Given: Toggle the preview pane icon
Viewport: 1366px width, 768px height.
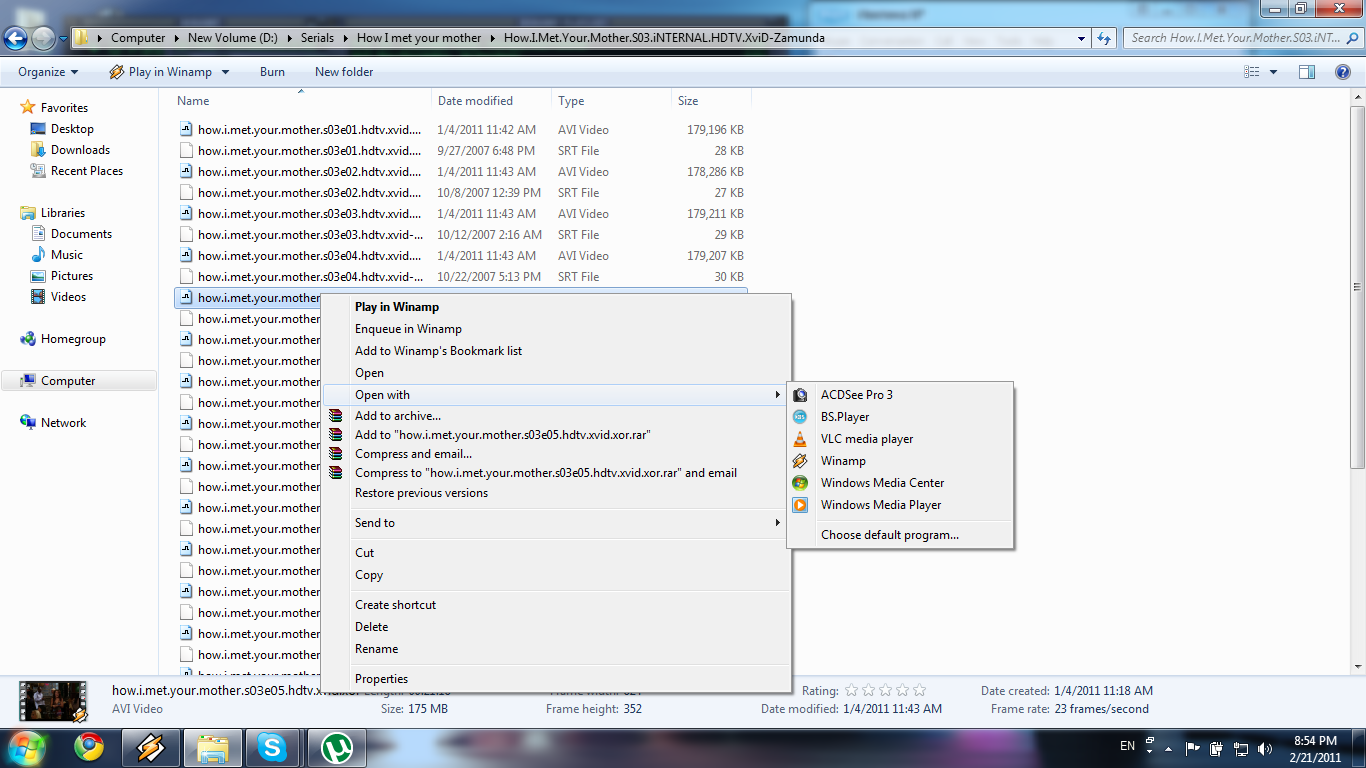Looking at the screenshot, I should (x=1307, y=72).
